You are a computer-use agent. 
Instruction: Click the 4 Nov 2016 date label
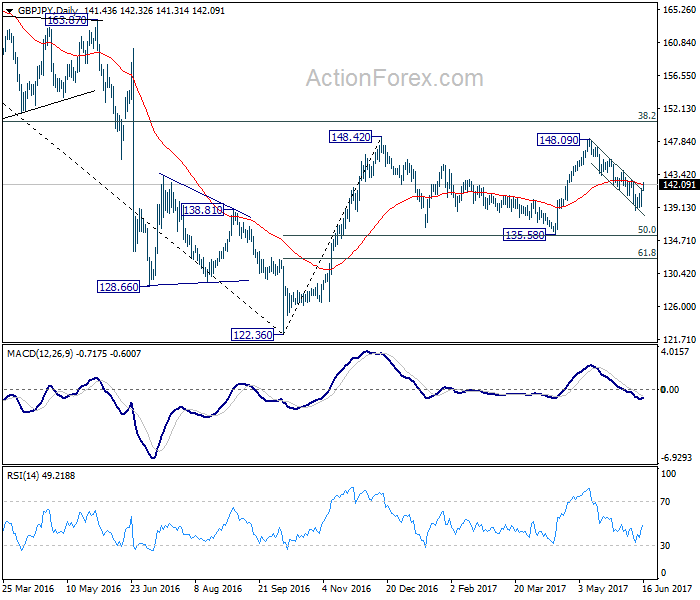[347, 588]
